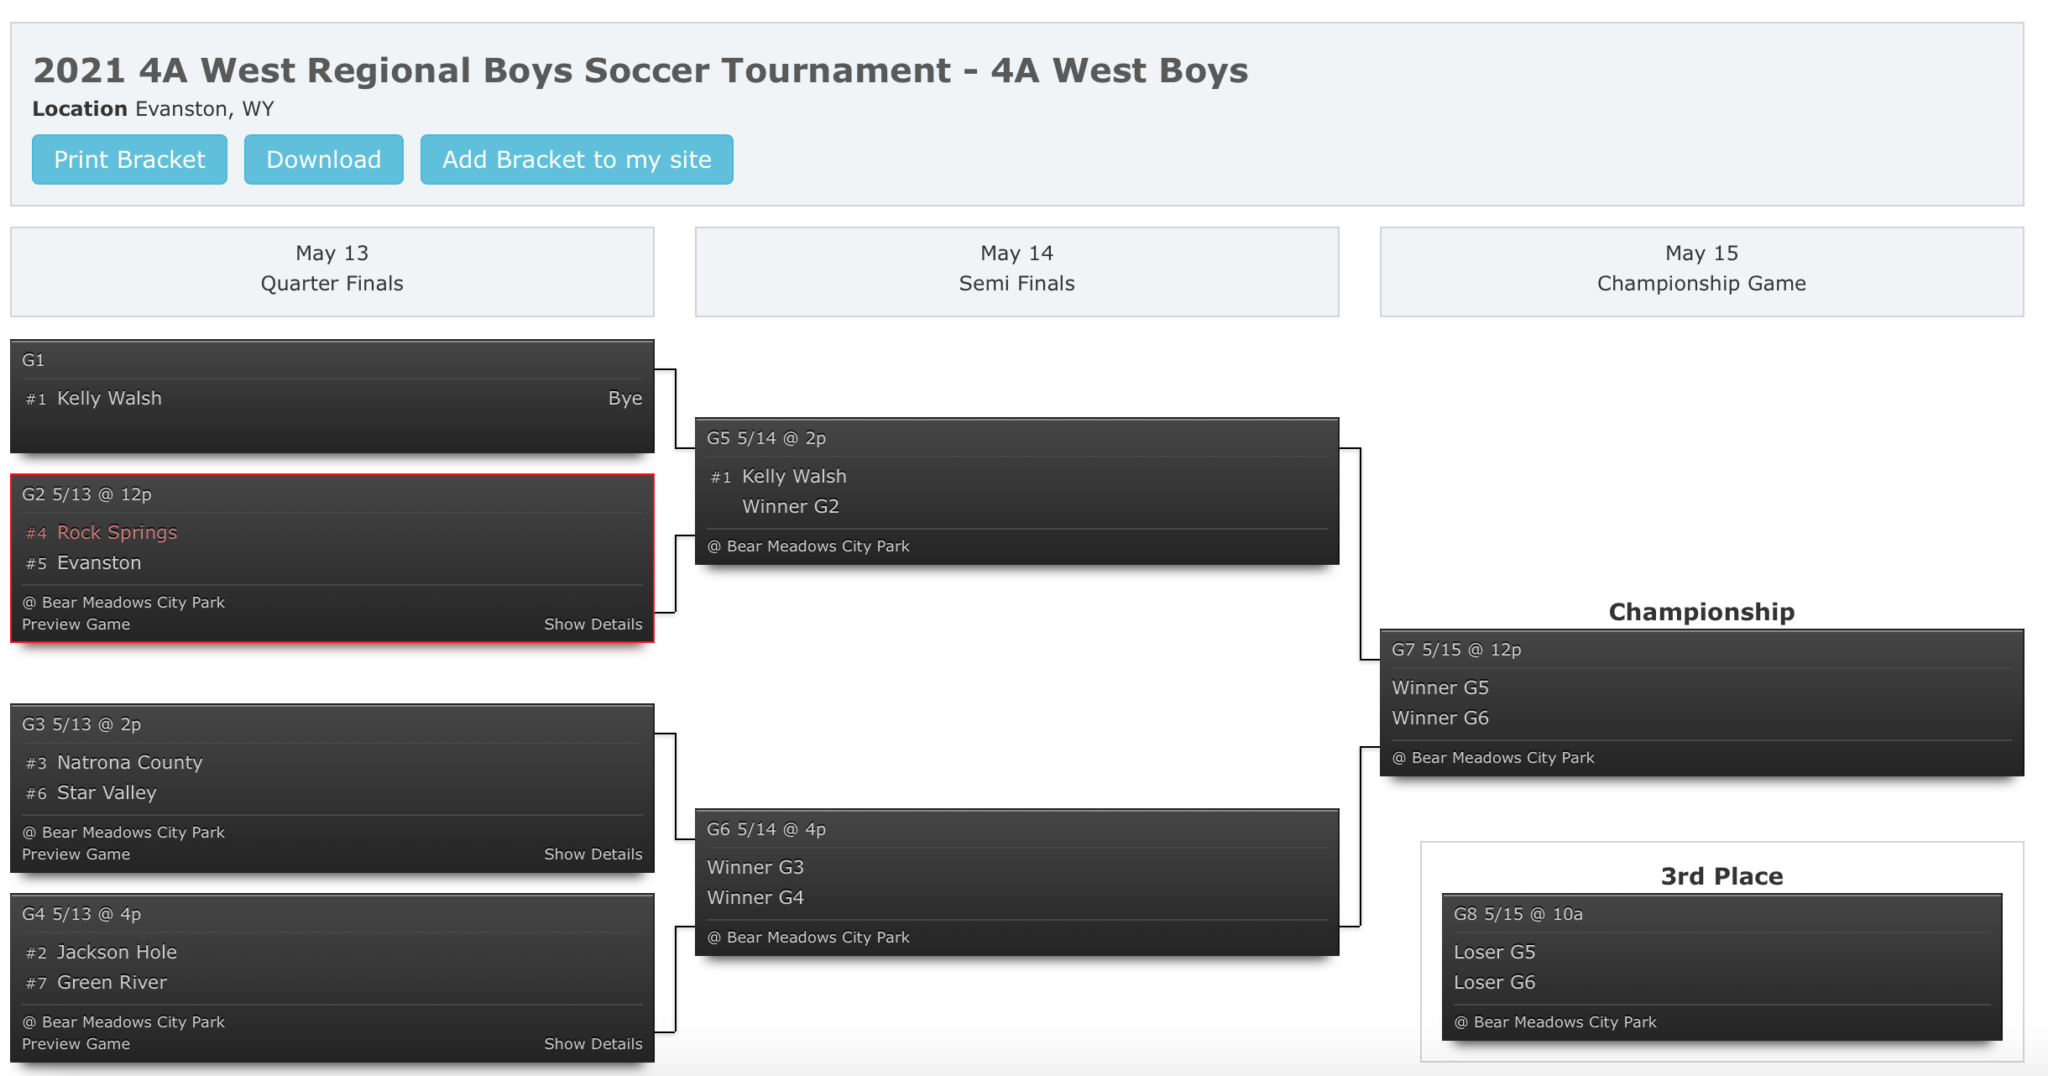The height and width of the screenshot is (1076, 2048).
Task: Open Preview Game link for G2
Action: tap(76, 625)
